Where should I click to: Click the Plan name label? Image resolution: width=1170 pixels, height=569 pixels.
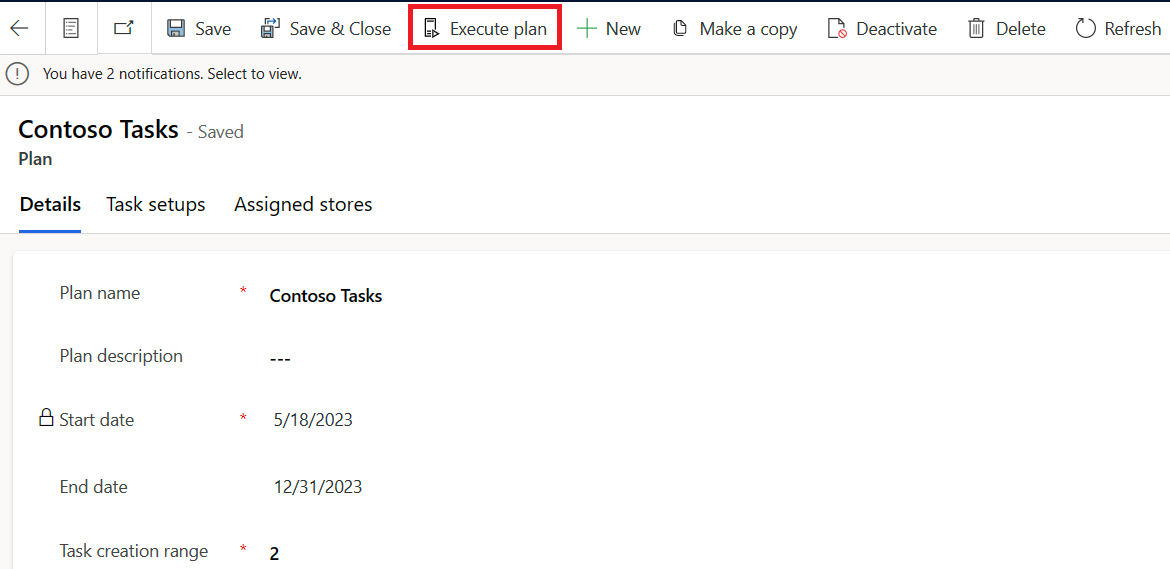[100, 293]
